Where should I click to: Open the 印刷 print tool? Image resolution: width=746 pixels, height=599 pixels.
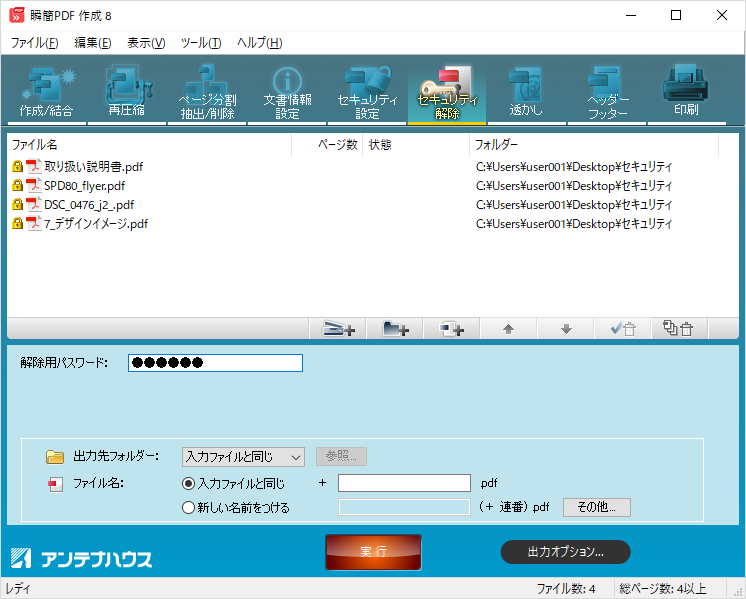[x=687, y=91]
